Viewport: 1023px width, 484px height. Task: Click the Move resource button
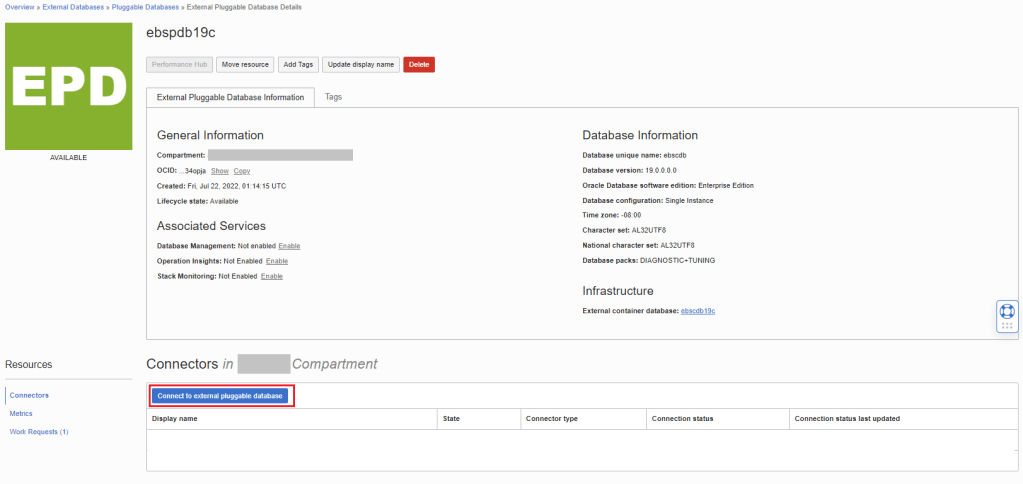pyautogui.click(x=245, y=65)
